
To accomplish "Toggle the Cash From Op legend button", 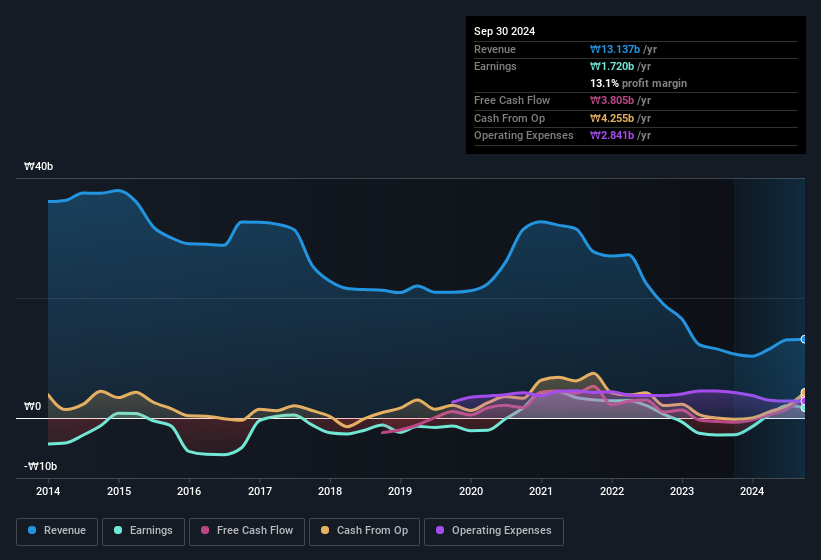I will 364,531.
